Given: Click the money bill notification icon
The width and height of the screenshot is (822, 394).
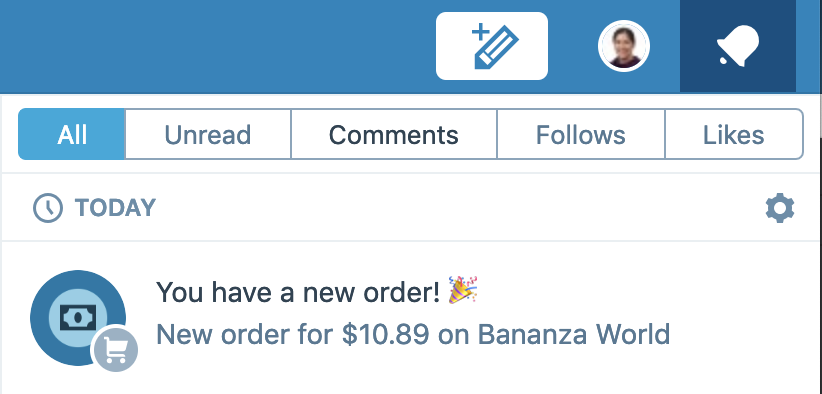Looking at the screenshot, I should 78,318.
